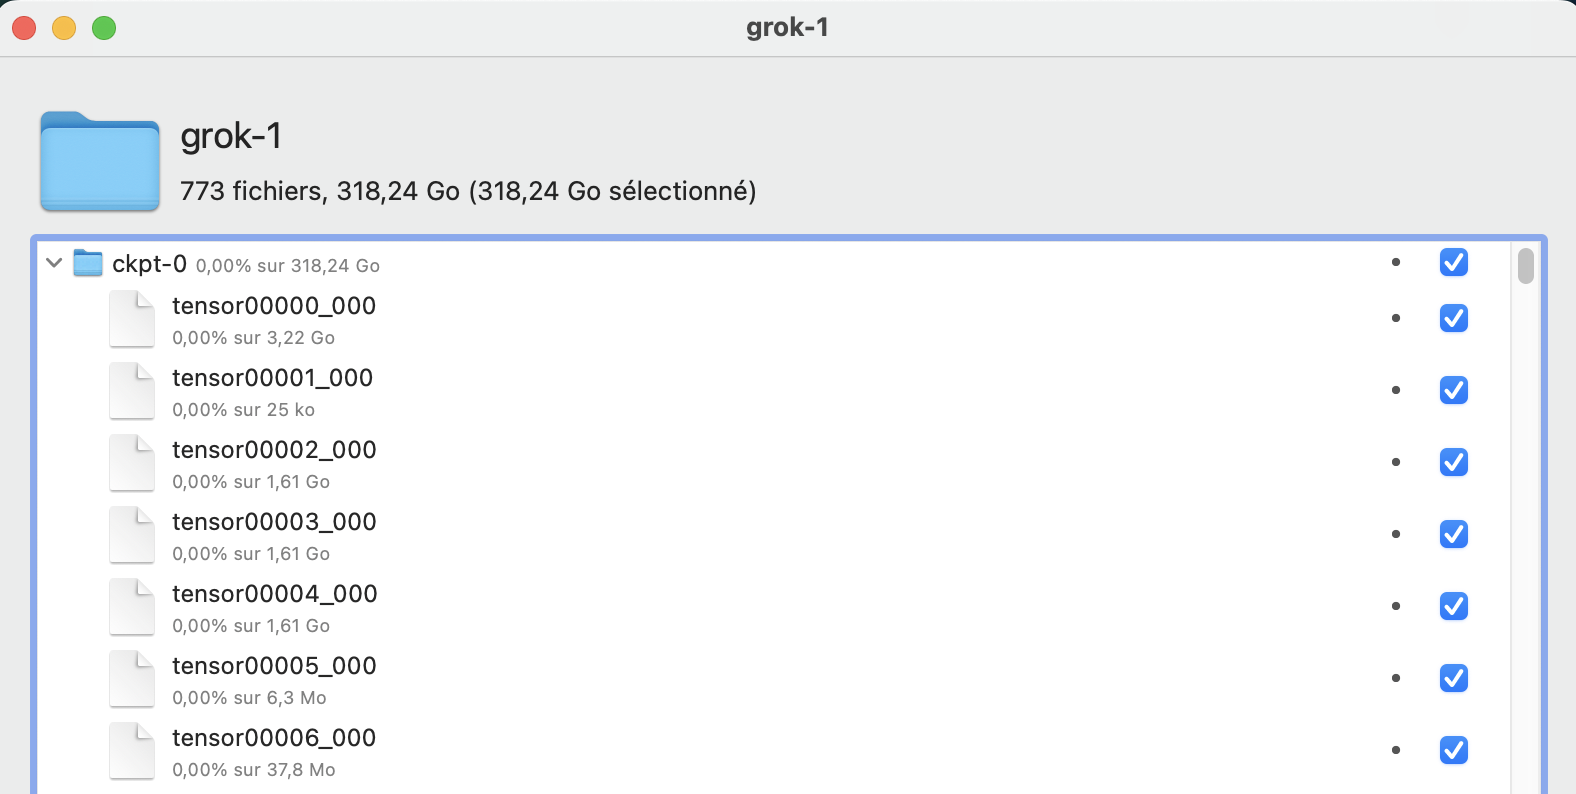Viewport: 1576px width, 794px height.
Task: Click the tensor00001_000 file icon
Action: (132, 391)
